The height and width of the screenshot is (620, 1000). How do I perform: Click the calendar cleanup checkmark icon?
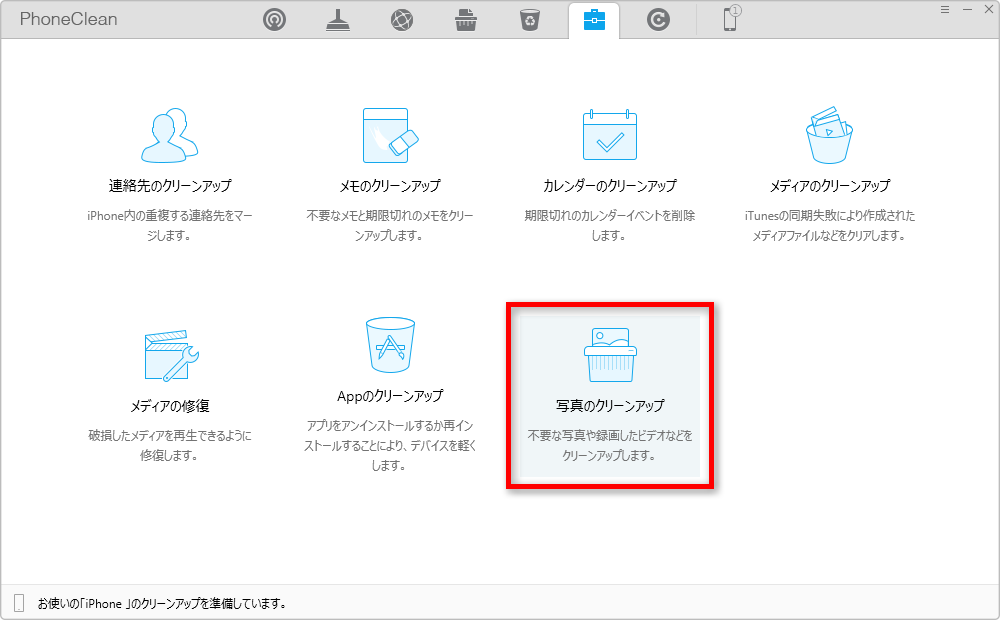pos(610,135)
